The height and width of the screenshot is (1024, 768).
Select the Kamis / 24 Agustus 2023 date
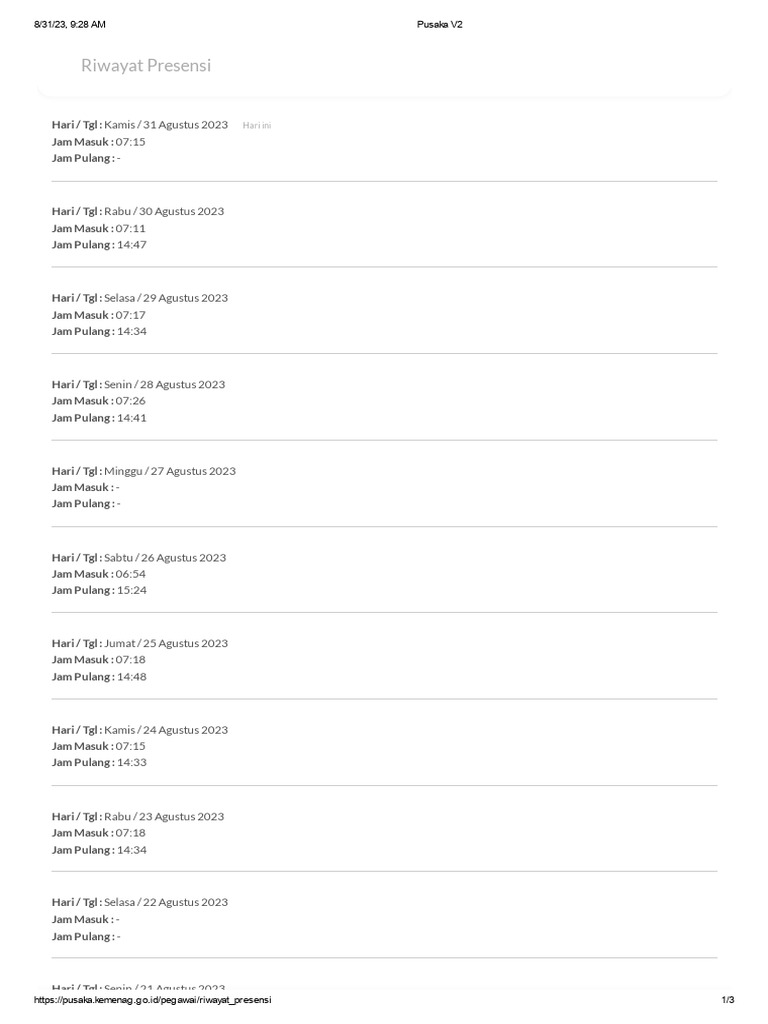pyautogui.click(x=166, y=730)
